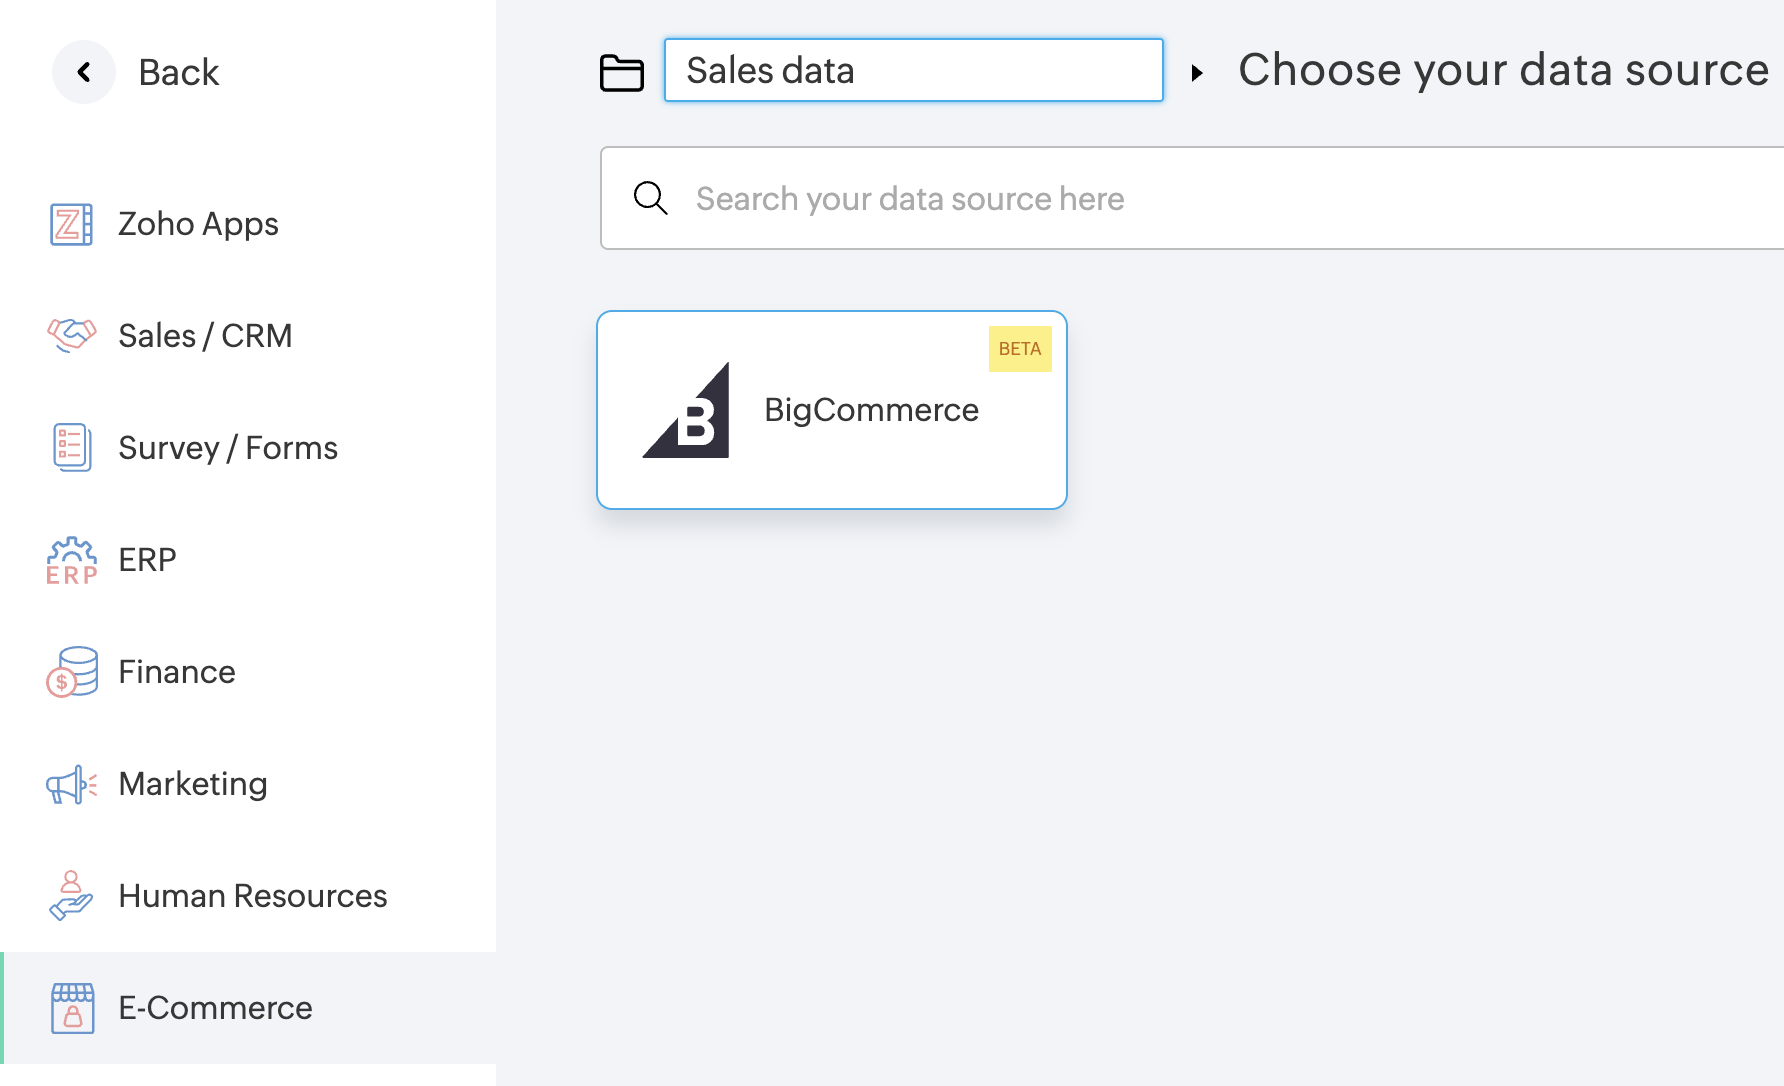Click the arrow next to Sales data field
The image size is (1784, 1086).
click(x=1197, y=72)
